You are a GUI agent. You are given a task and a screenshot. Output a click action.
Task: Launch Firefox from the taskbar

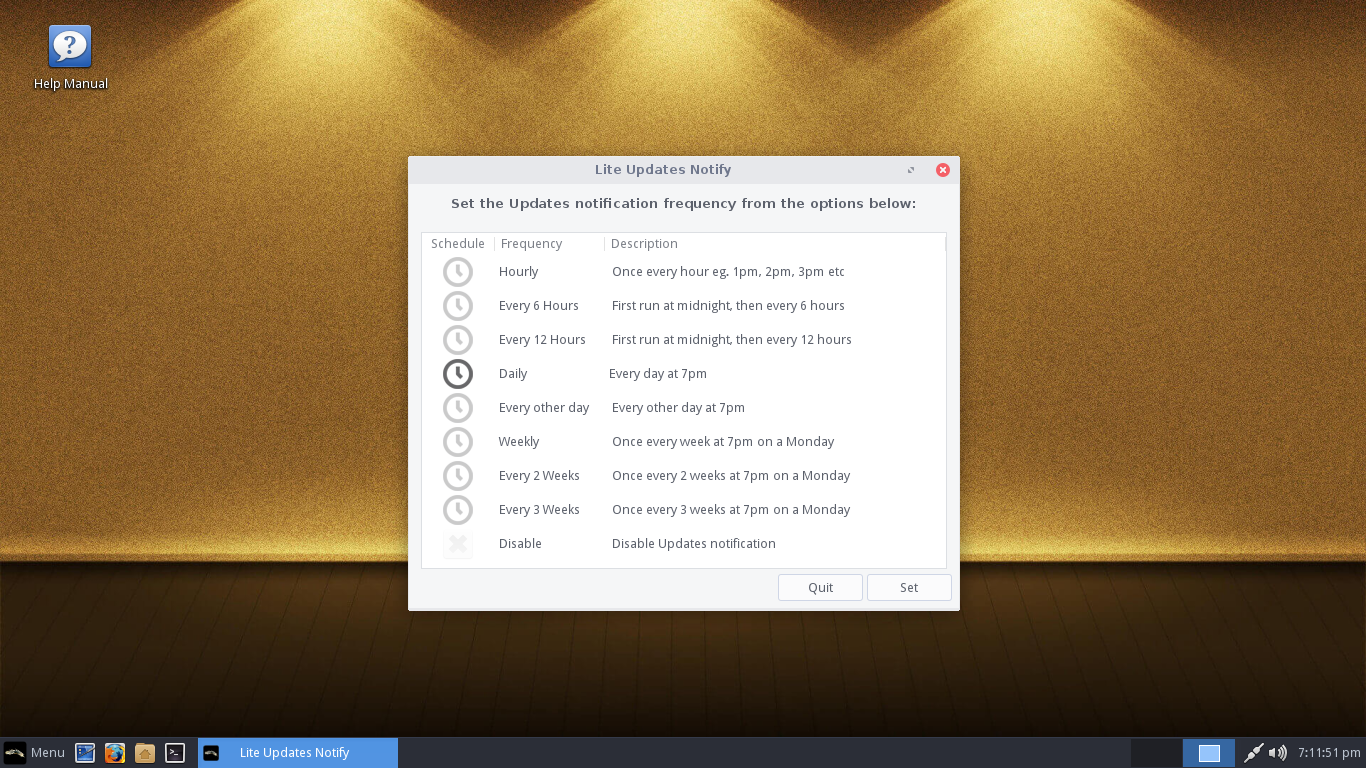click(x=115, y=753)
